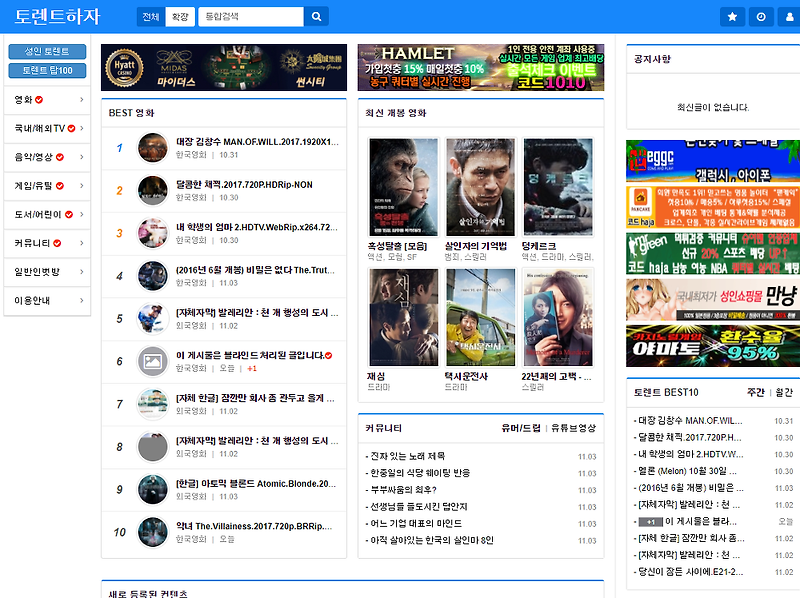
Task: Click the 토렌트하자 site logo
Action: [57, 16]
